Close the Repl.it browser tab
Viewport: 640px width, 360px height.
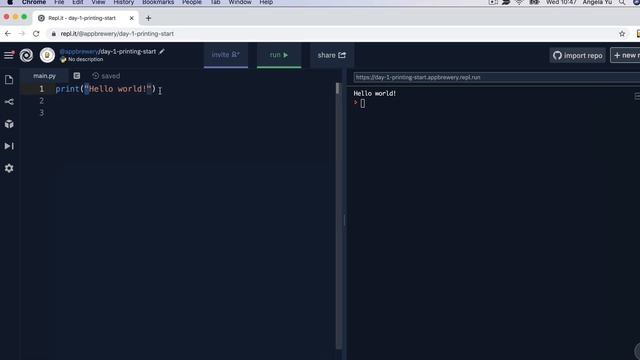pyautogui.click(x=131, y=18)
